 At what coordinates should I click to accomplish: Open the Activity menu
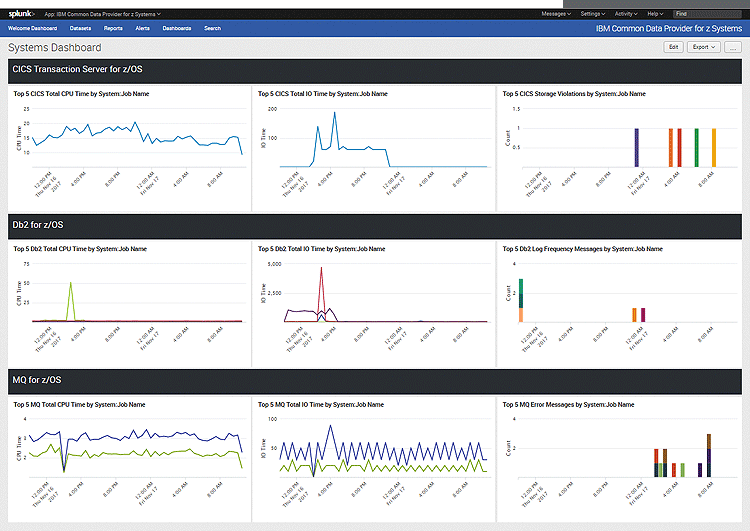(x=626, y=14)
